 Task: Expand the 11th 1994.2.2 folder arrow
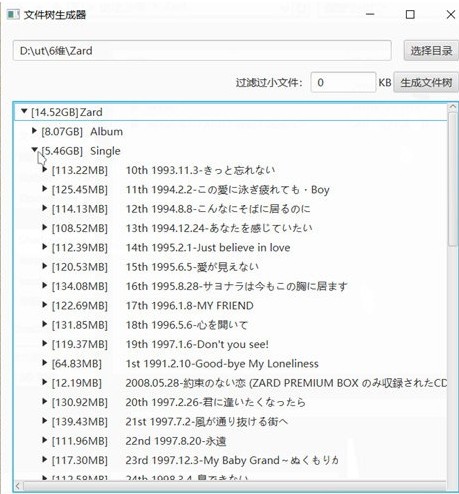click(x=44, y=189)
